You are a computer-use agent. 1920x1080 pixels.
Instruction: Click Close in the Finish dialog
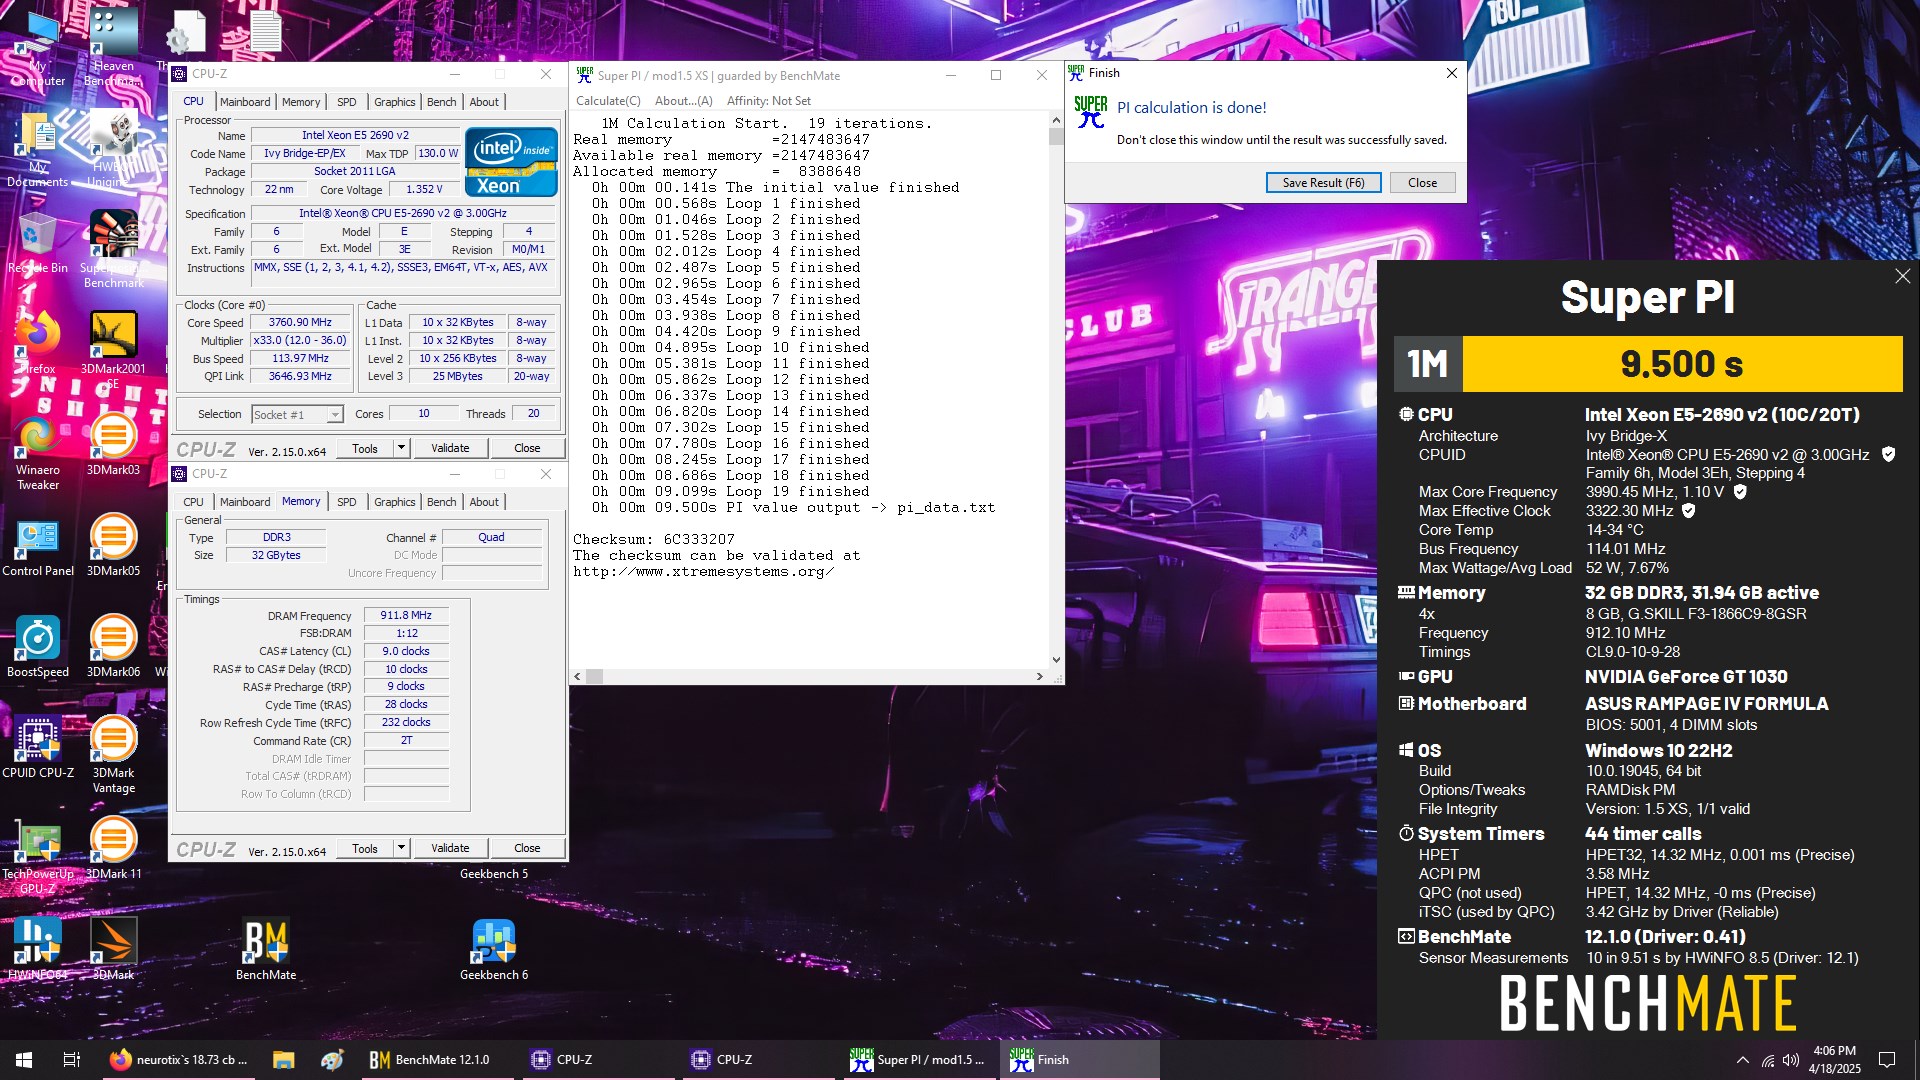1422,183
